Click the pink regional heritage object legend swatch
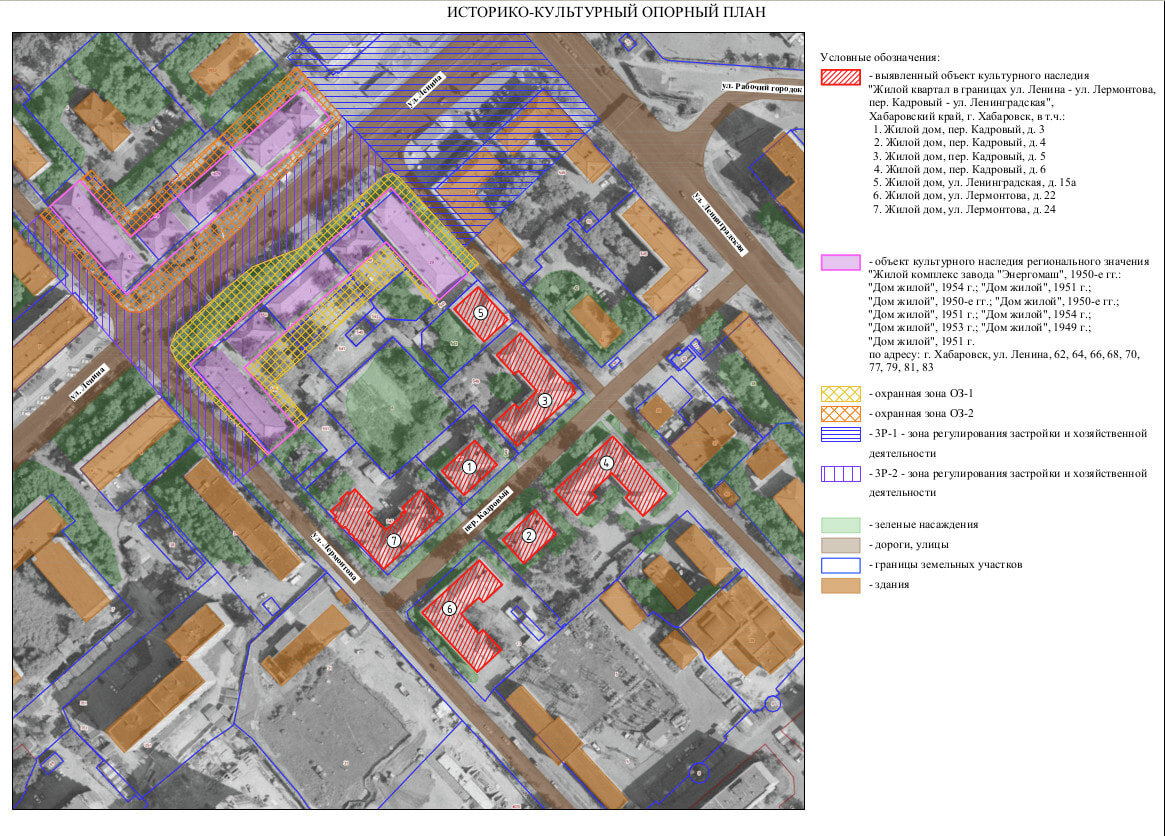 click(x=840, y=262)
